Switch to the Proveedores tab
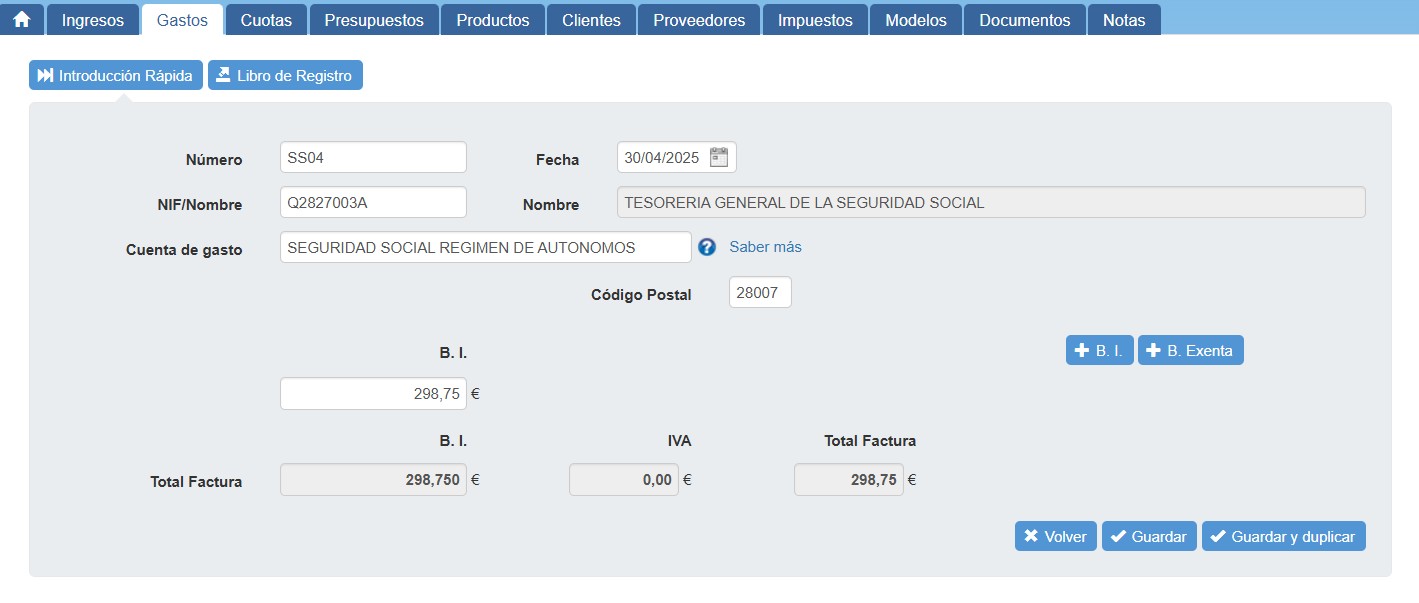This screenshot has width=1419, height=603. [x=699, y=20]
